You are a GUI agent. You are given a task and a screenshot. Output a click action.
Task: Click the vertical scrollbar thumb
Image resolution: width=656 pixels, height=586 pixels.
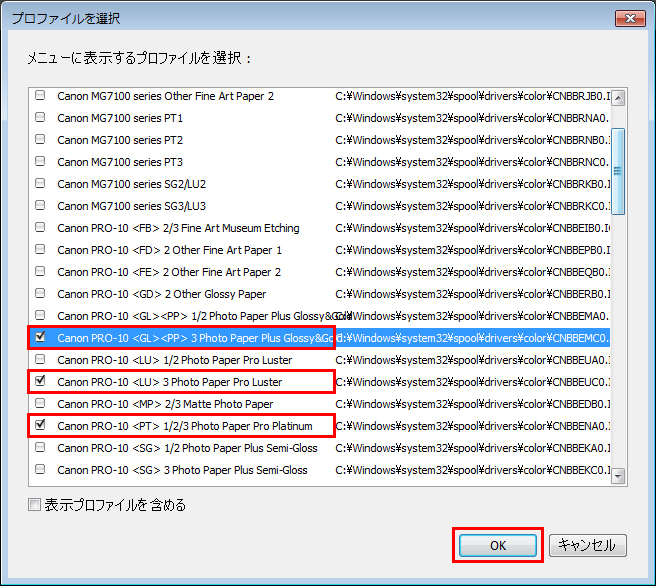pyautogui.click(x=618, y=171)
